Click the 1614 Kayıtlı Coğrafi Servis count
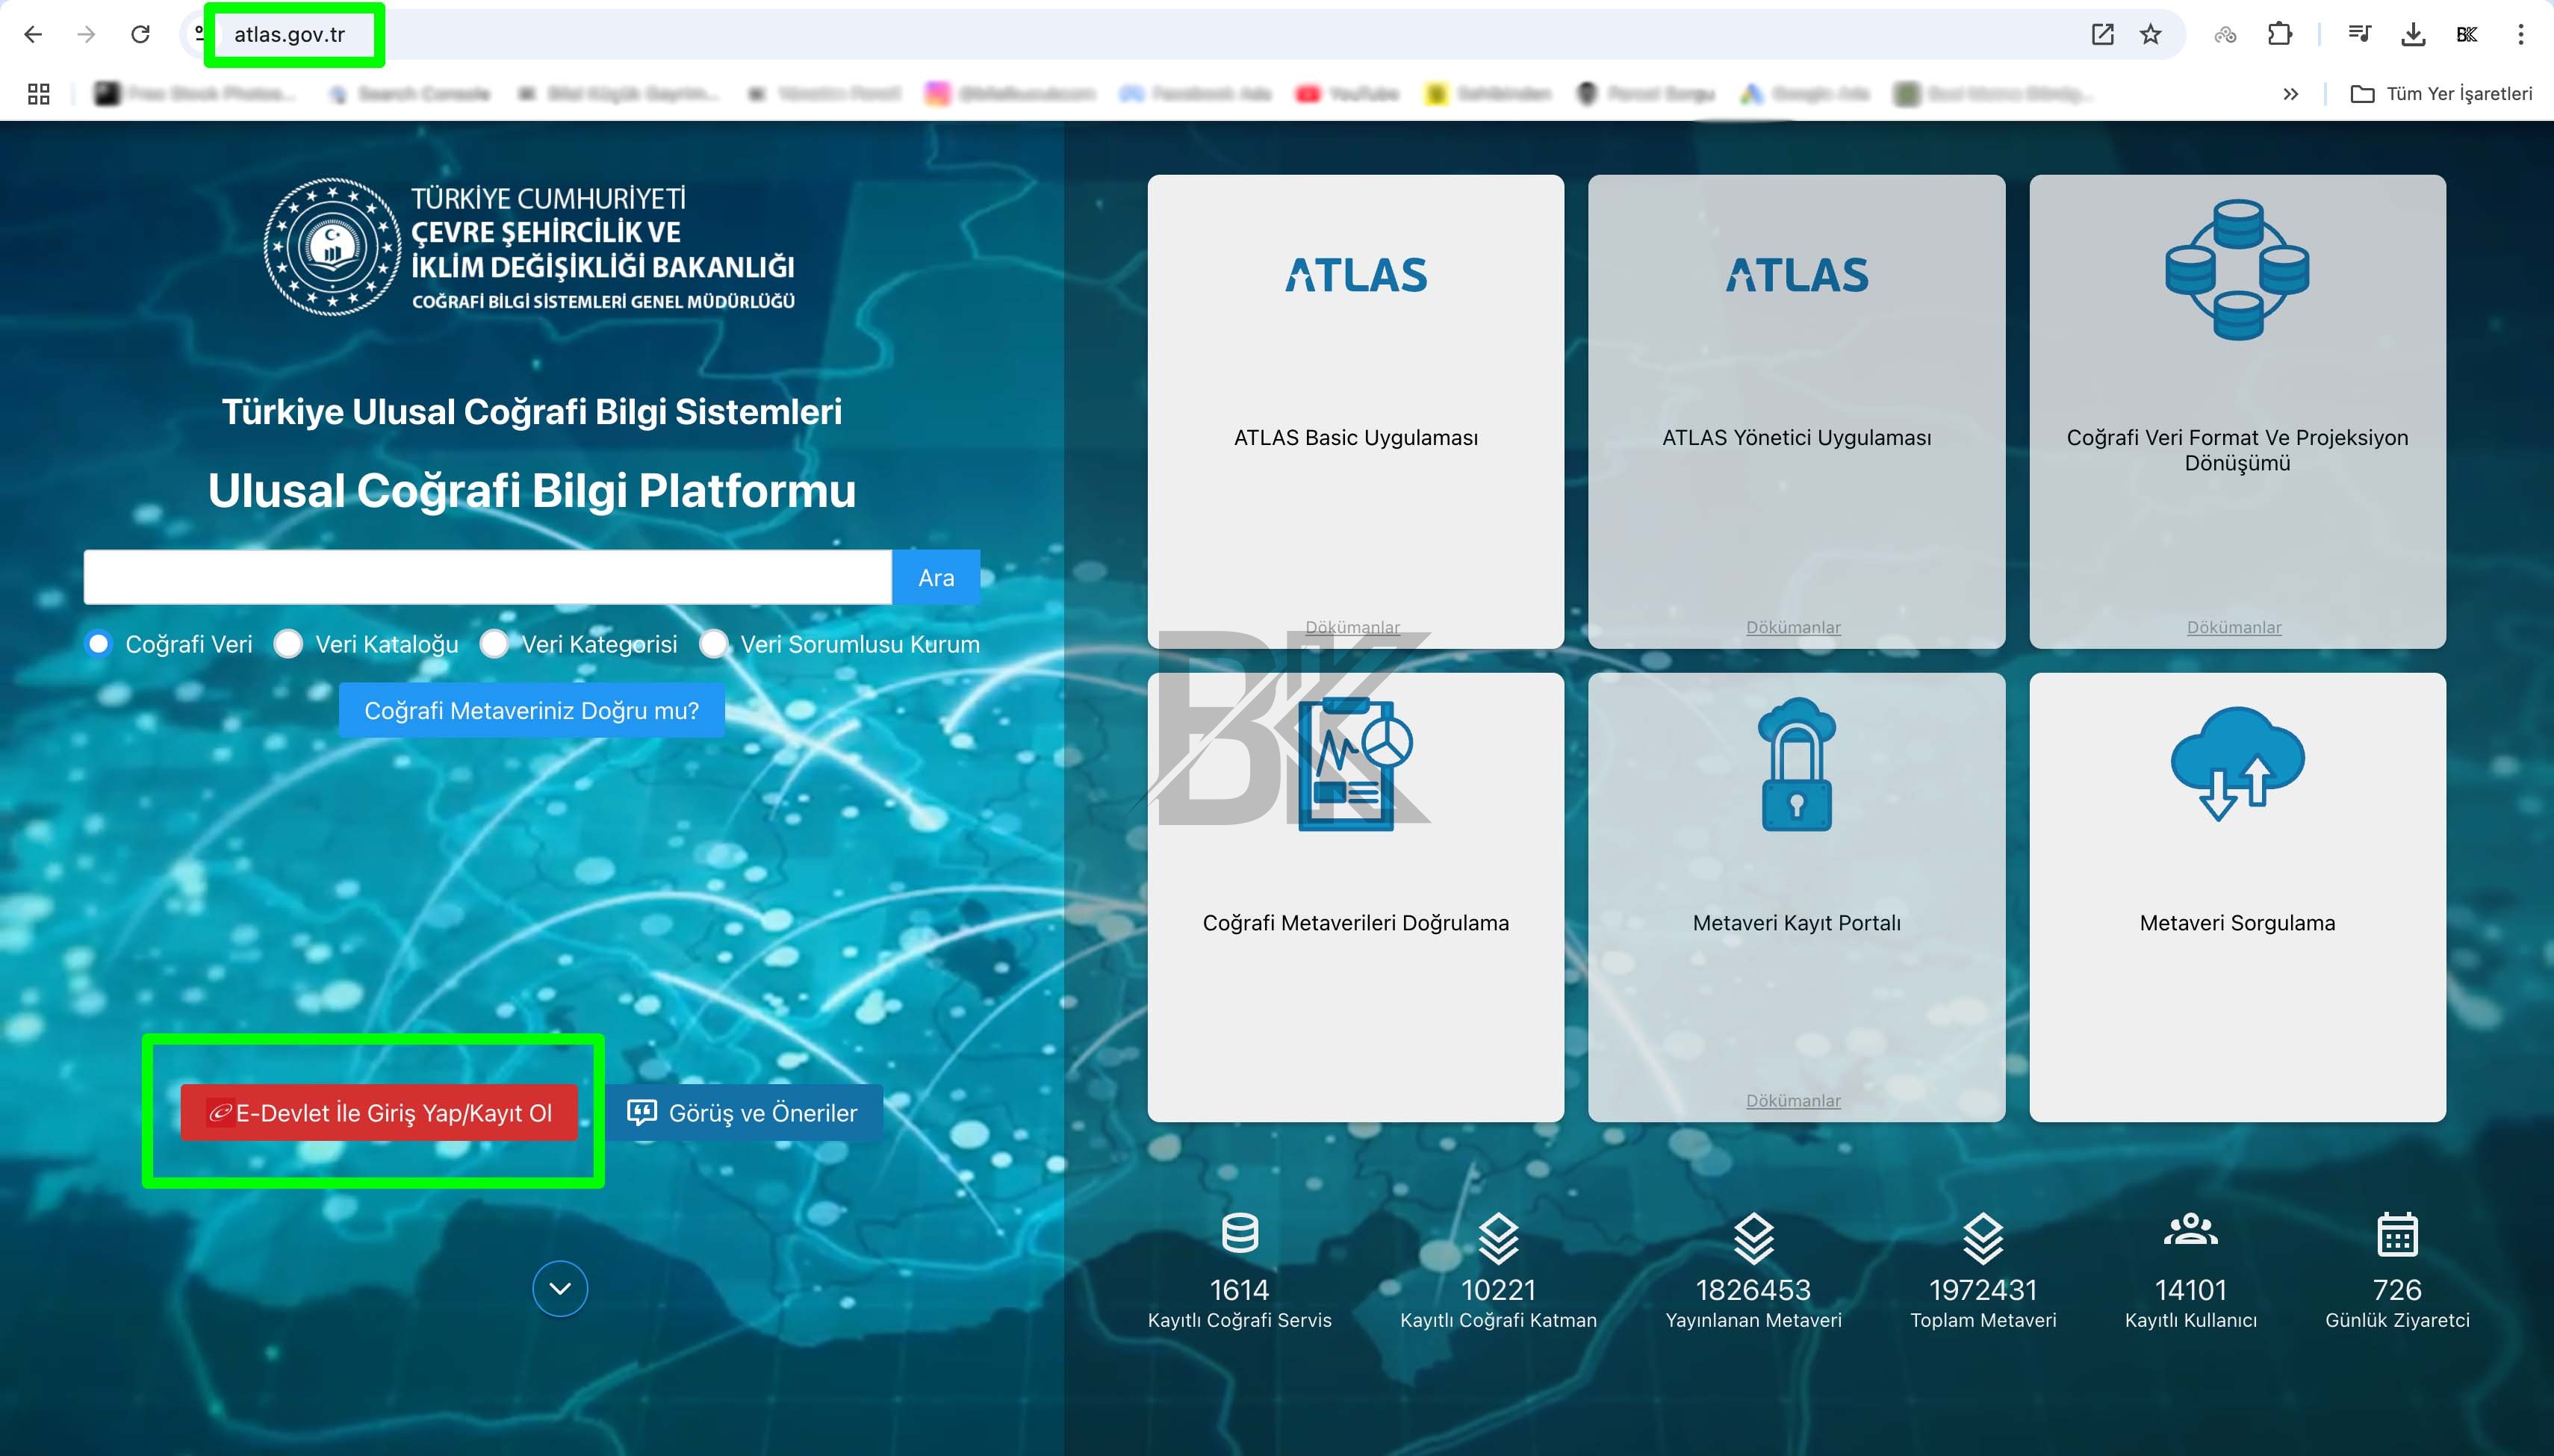Image resolution: width=2554 pixels, height=1456 pixels. pos(1240,1290)
